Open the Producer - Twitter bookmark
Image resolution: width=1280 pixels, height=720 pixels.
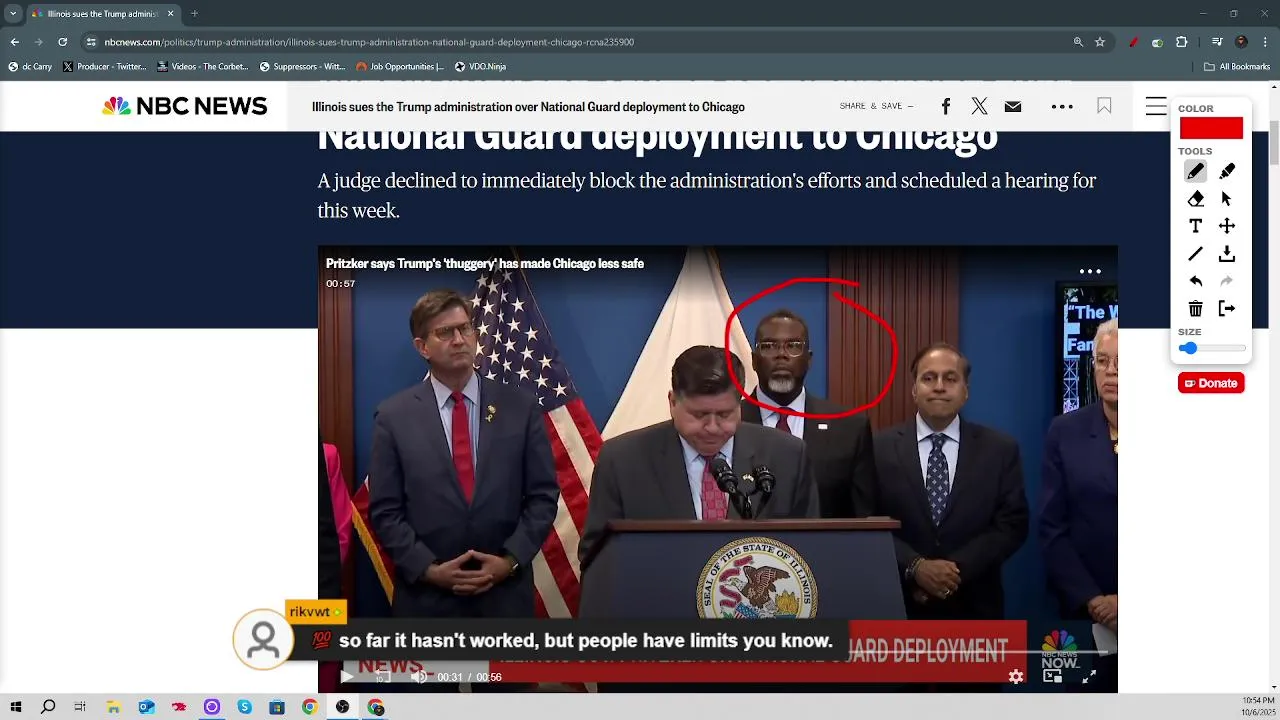tap(104, 67)
